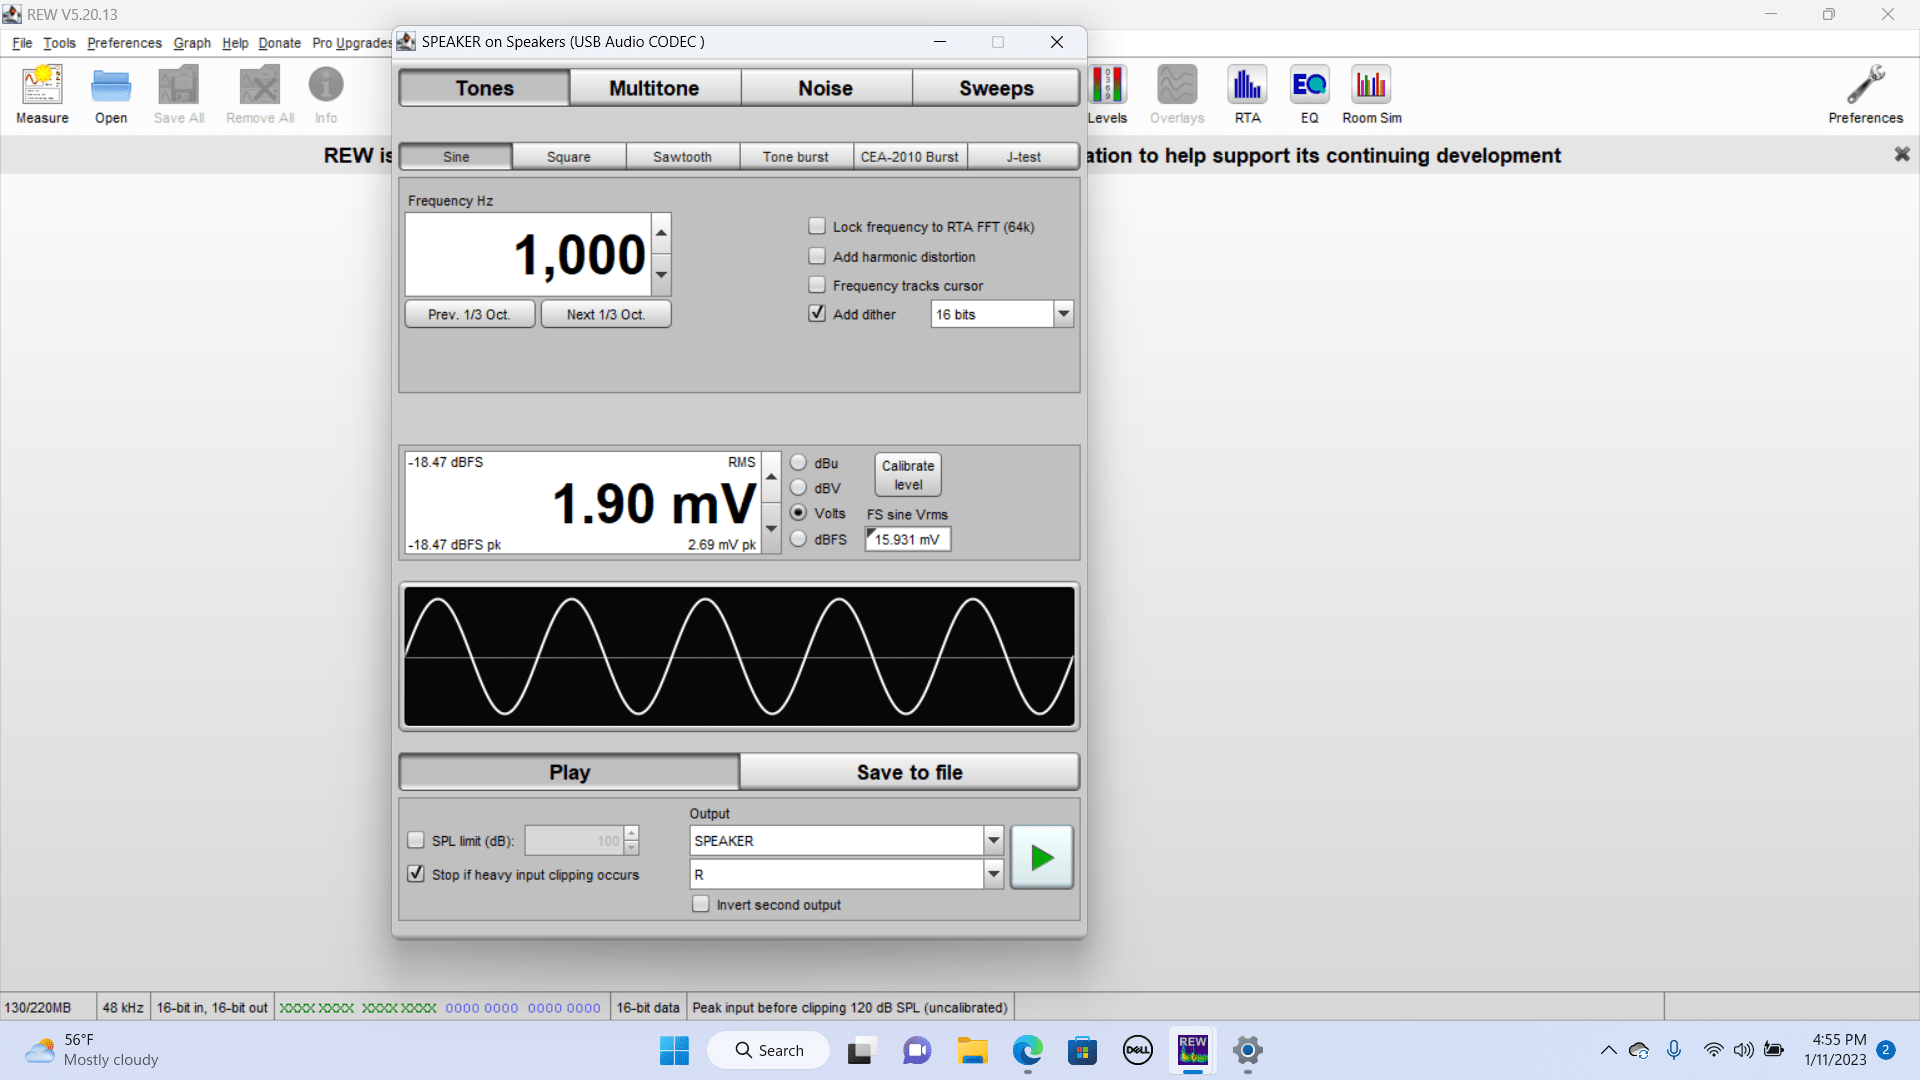Switch to the Sweeps generator tab

996,88
